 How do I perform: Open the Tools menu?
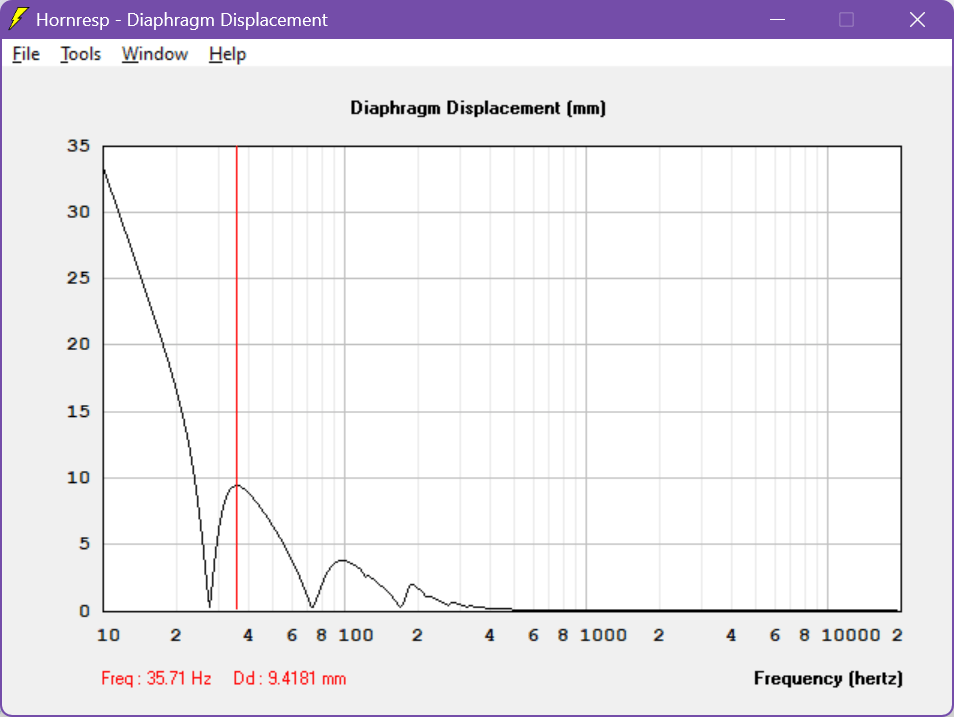[80, 54]
